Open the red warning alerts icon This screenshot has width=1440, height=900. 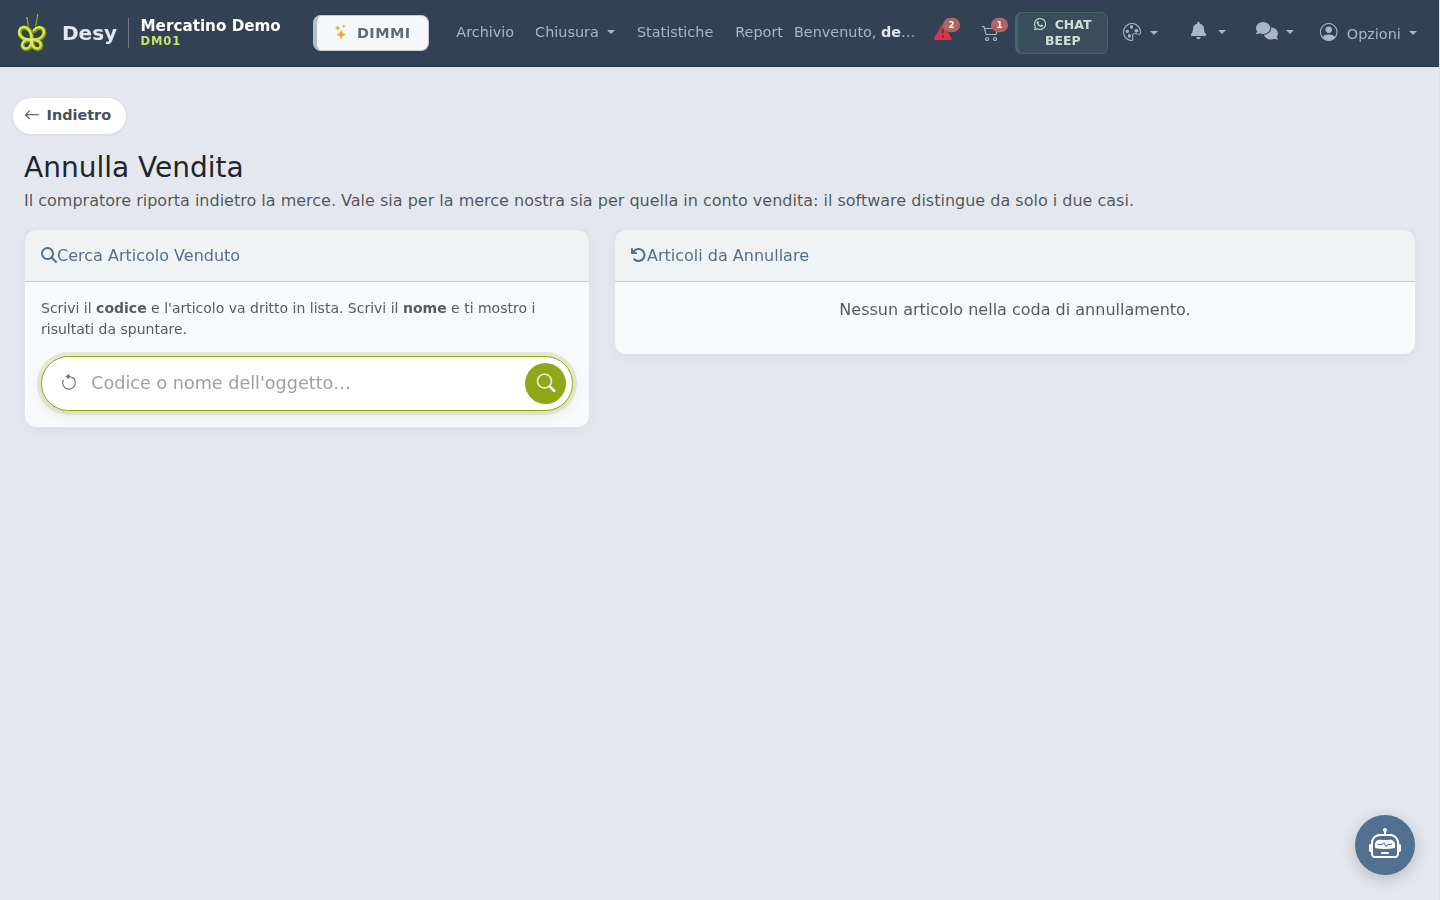click(945, 32)
